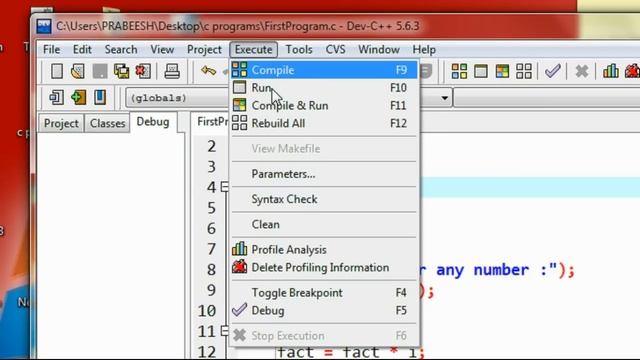
Task: Click line number 10 in the gutter
Action: pos(207,311)
